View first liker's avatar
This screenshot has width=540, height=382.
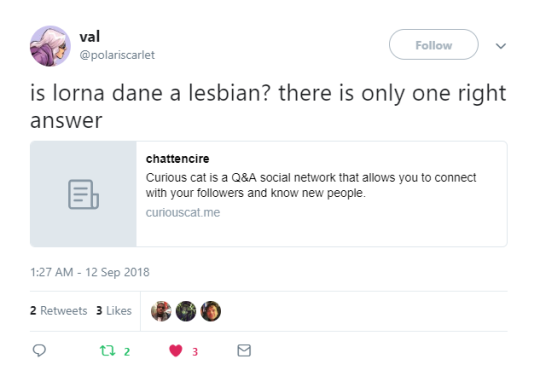(x=161, y=311)
